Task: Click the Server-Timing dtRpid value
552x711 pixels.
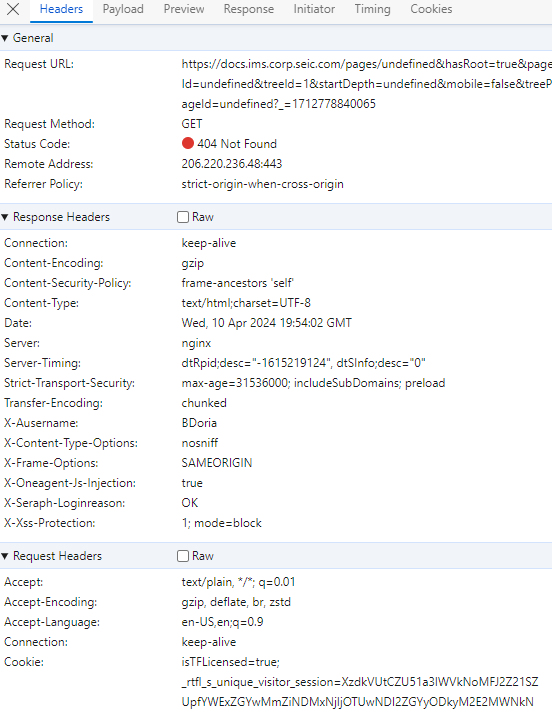Action: click(x=303, y=363)
